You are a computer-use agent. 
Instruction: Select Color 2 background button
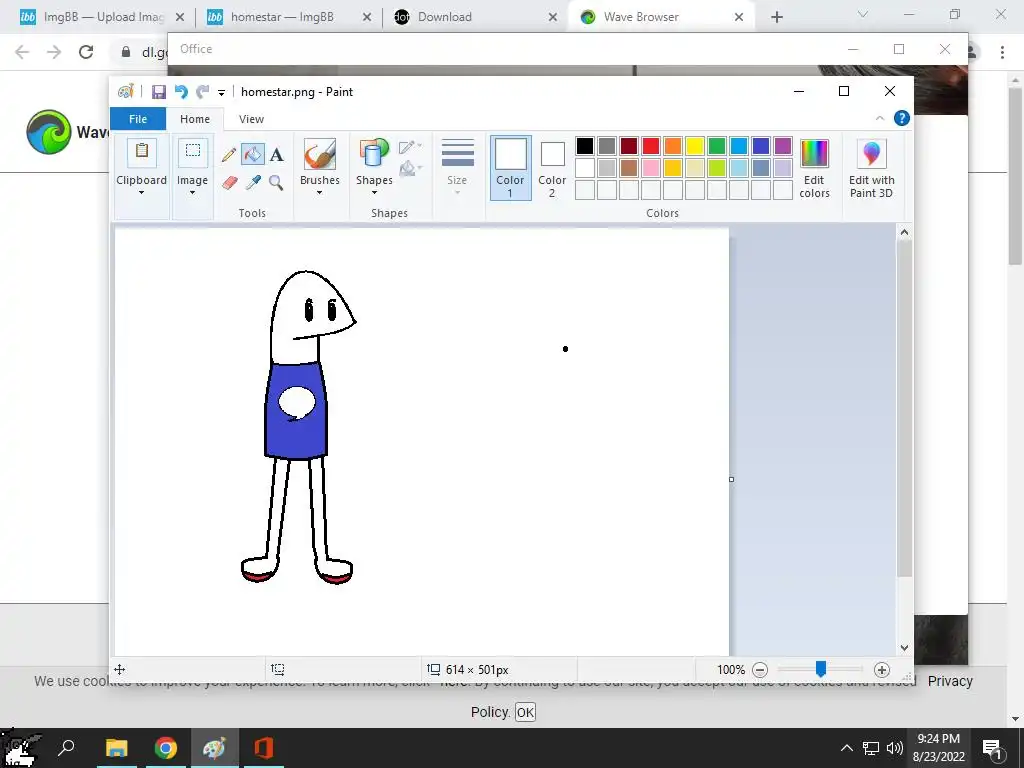tap(552, 167)
